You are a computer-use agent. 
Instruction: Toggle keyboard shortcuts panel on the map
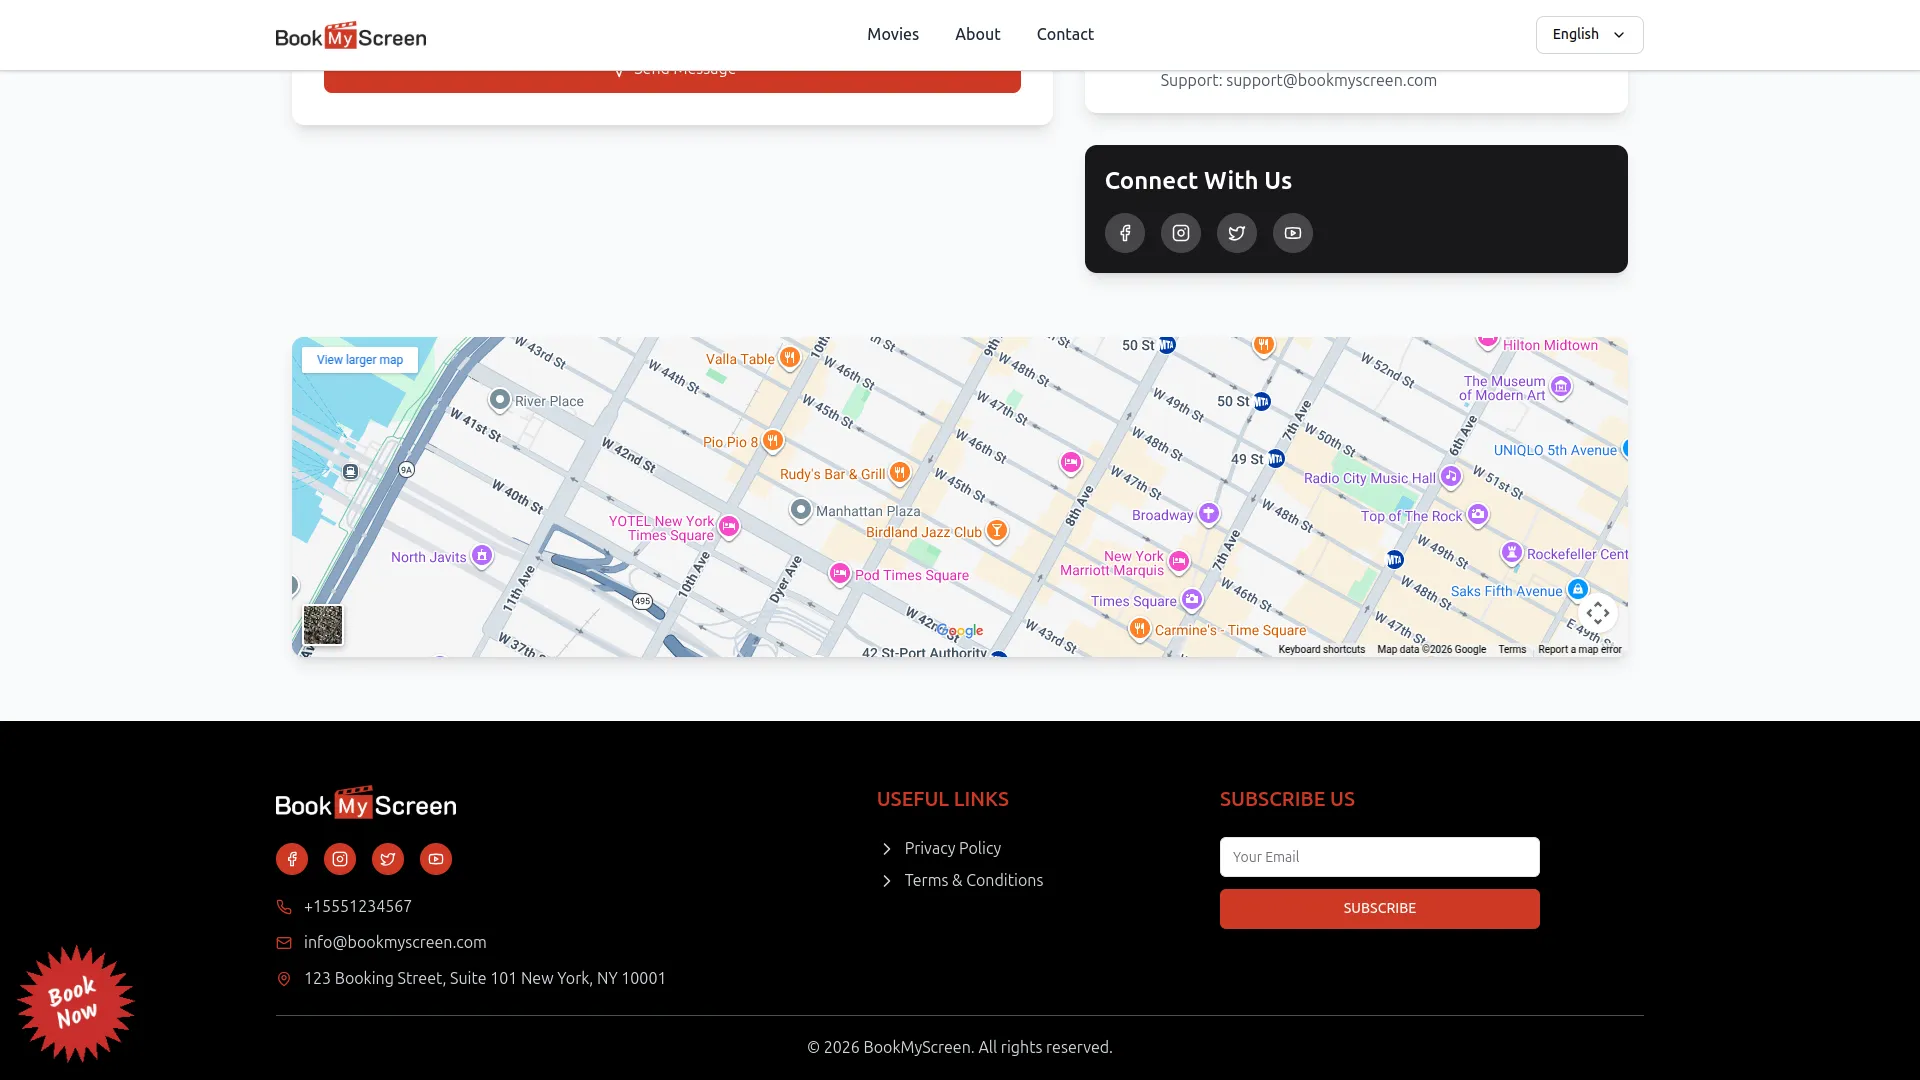click(x=1321, y=649)
